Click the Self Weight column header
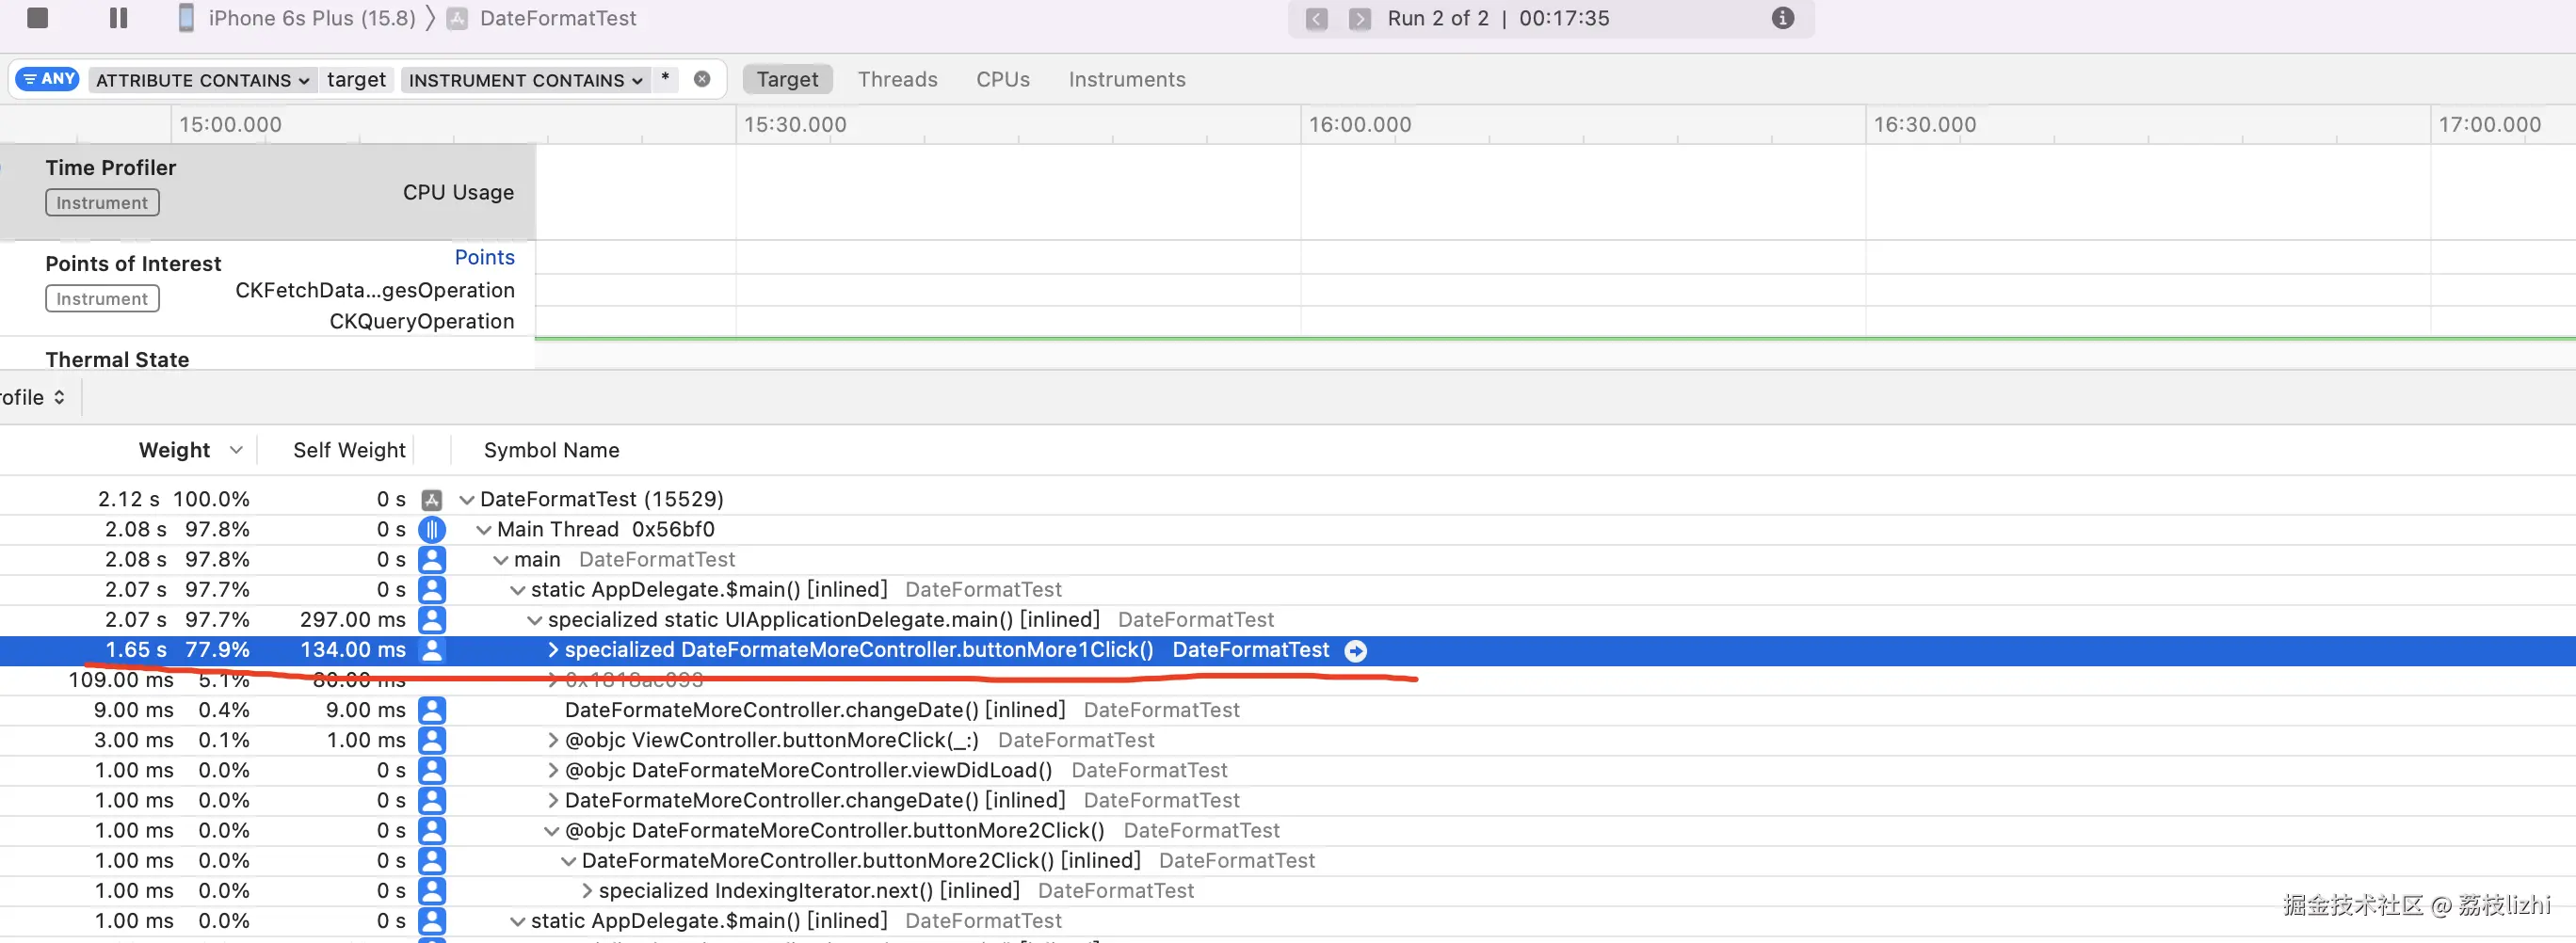The image size is (2576, 943). pos(349,450)
